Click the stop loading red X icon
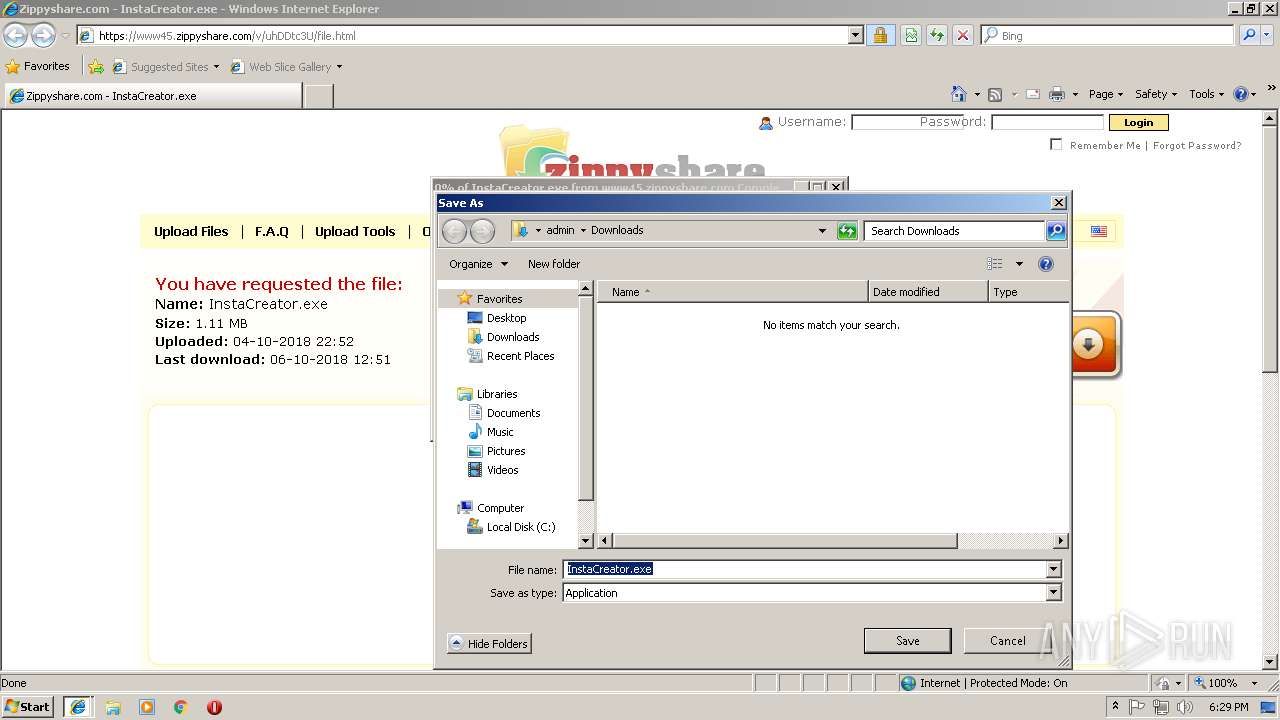Screen dimensions: 1280x720 [x=962, y=35]
